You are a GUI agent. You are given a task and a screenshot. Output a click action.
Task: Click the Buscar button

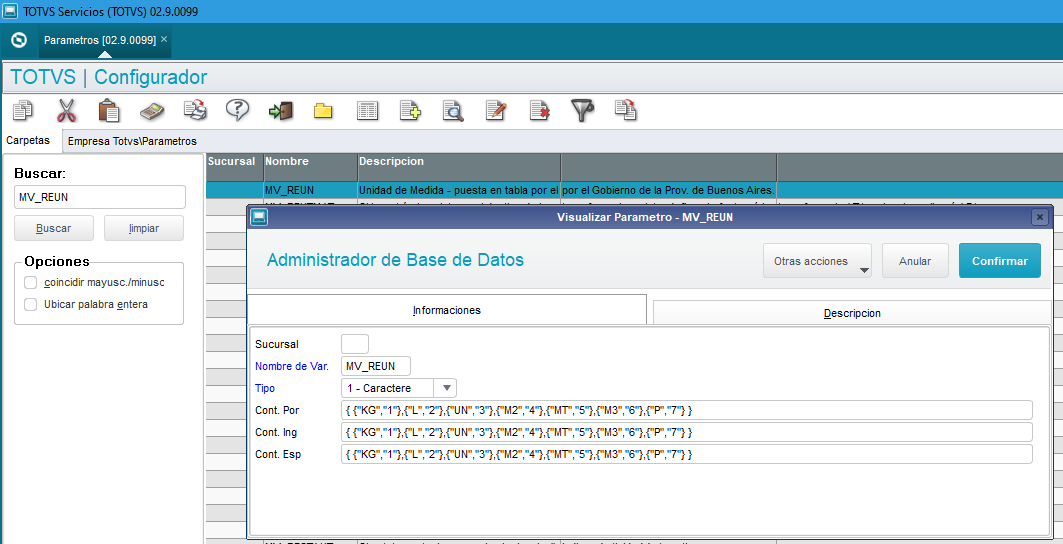coord(54,228)
